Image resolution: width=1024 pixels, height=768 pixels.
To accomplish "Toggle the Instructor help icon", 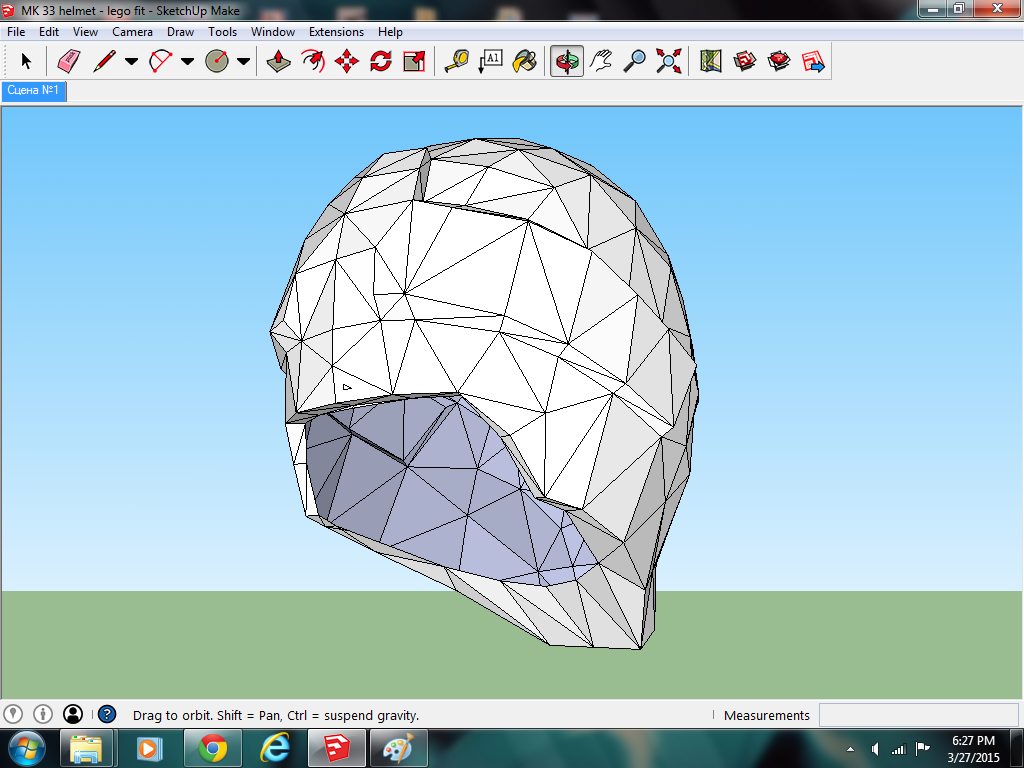I will (x=107, y=714).
